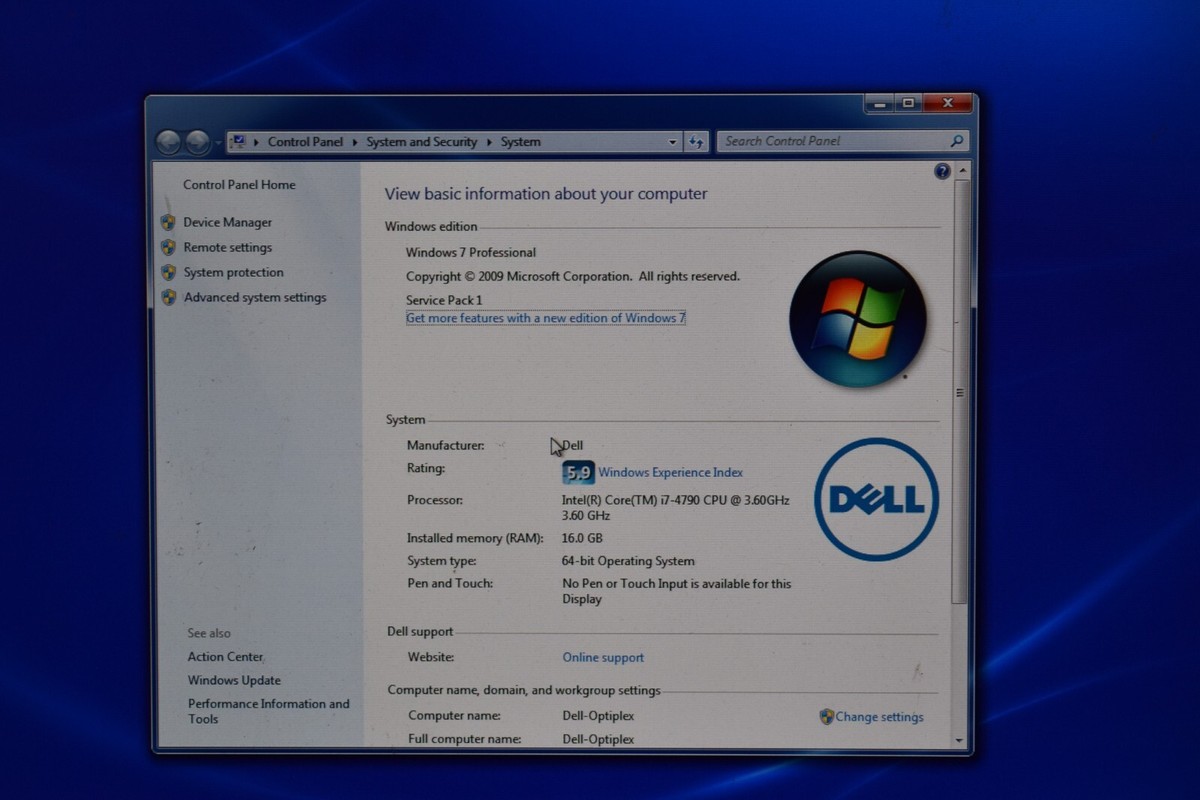Click the Computer name value Dell-Optiplex
Image resolution: width=1200 pixels, height=800 pixels.
pos(598,716)
